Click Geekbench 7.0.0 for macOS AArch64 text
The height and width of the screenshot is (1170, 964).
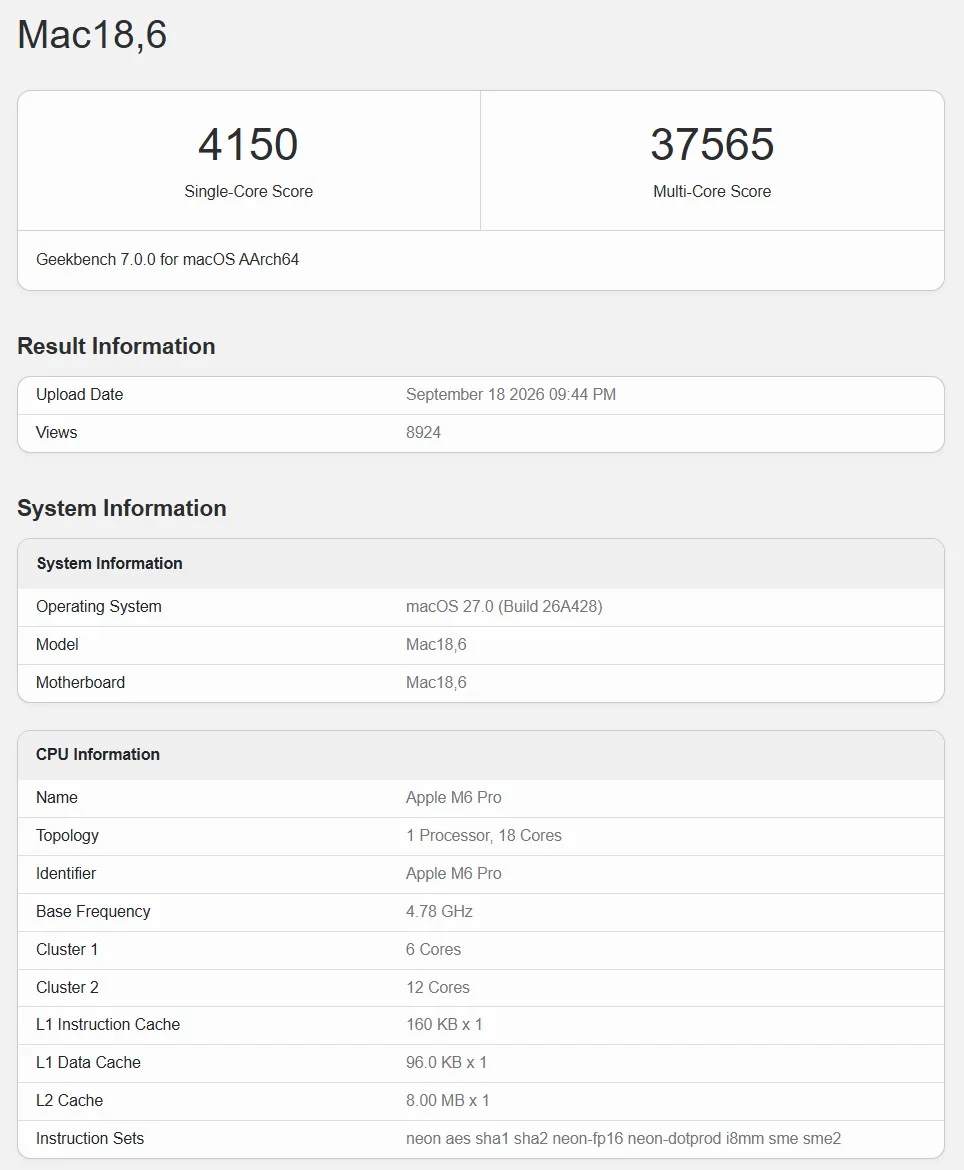click(x=167, y=260)
